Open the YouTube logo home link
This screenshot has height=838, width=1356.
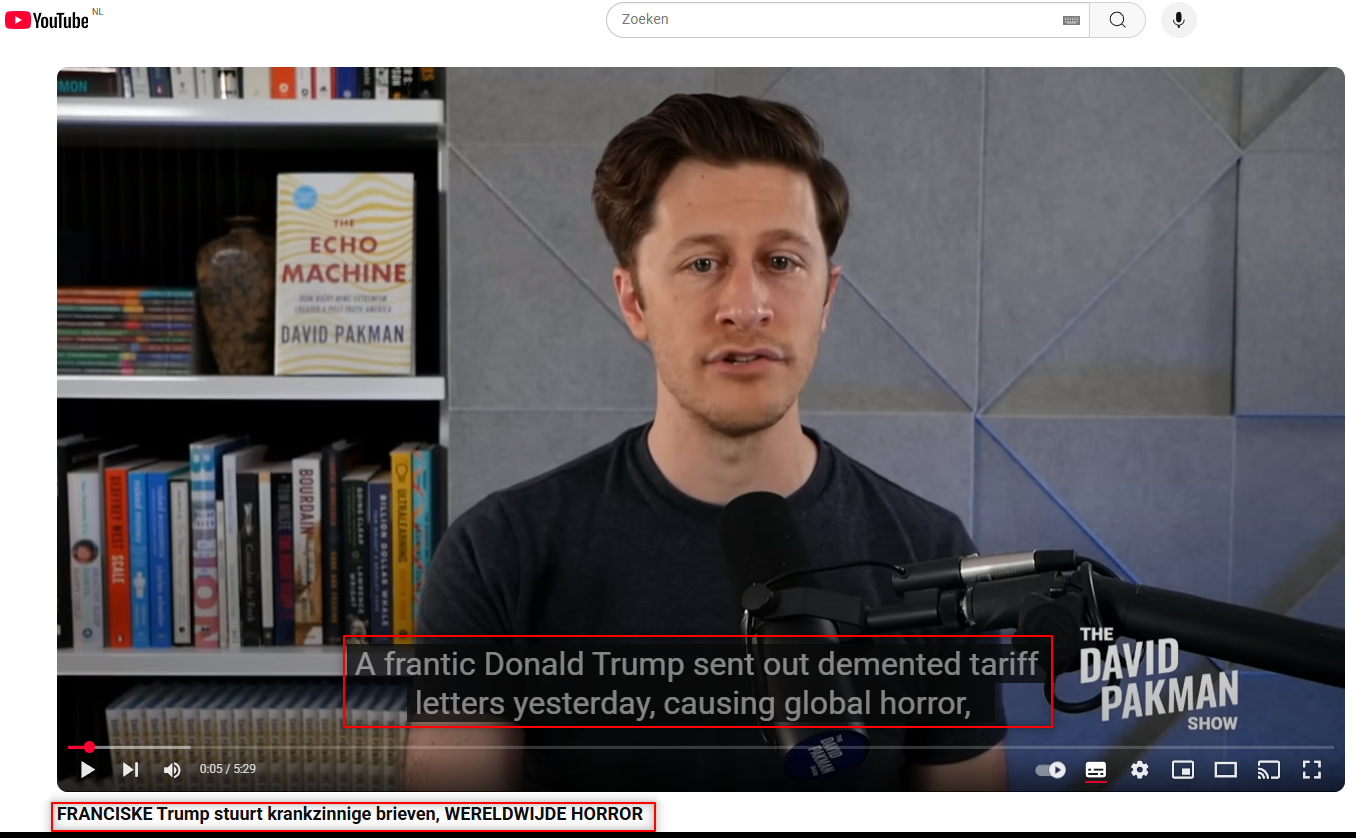47,19
